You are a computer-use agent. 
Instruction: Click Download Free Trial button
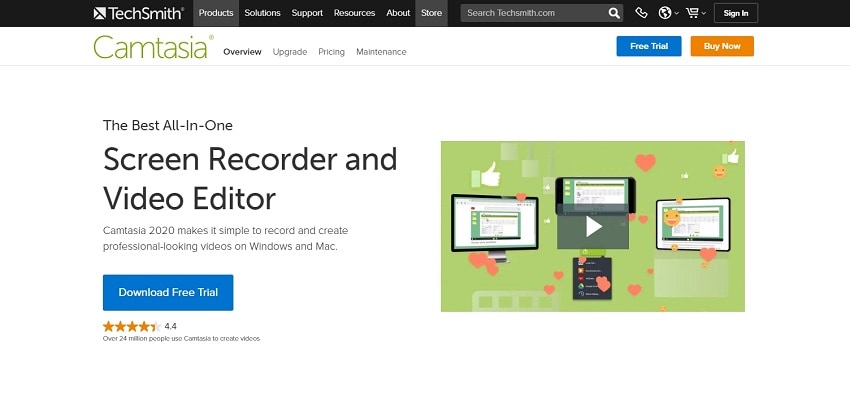[168, 292]
